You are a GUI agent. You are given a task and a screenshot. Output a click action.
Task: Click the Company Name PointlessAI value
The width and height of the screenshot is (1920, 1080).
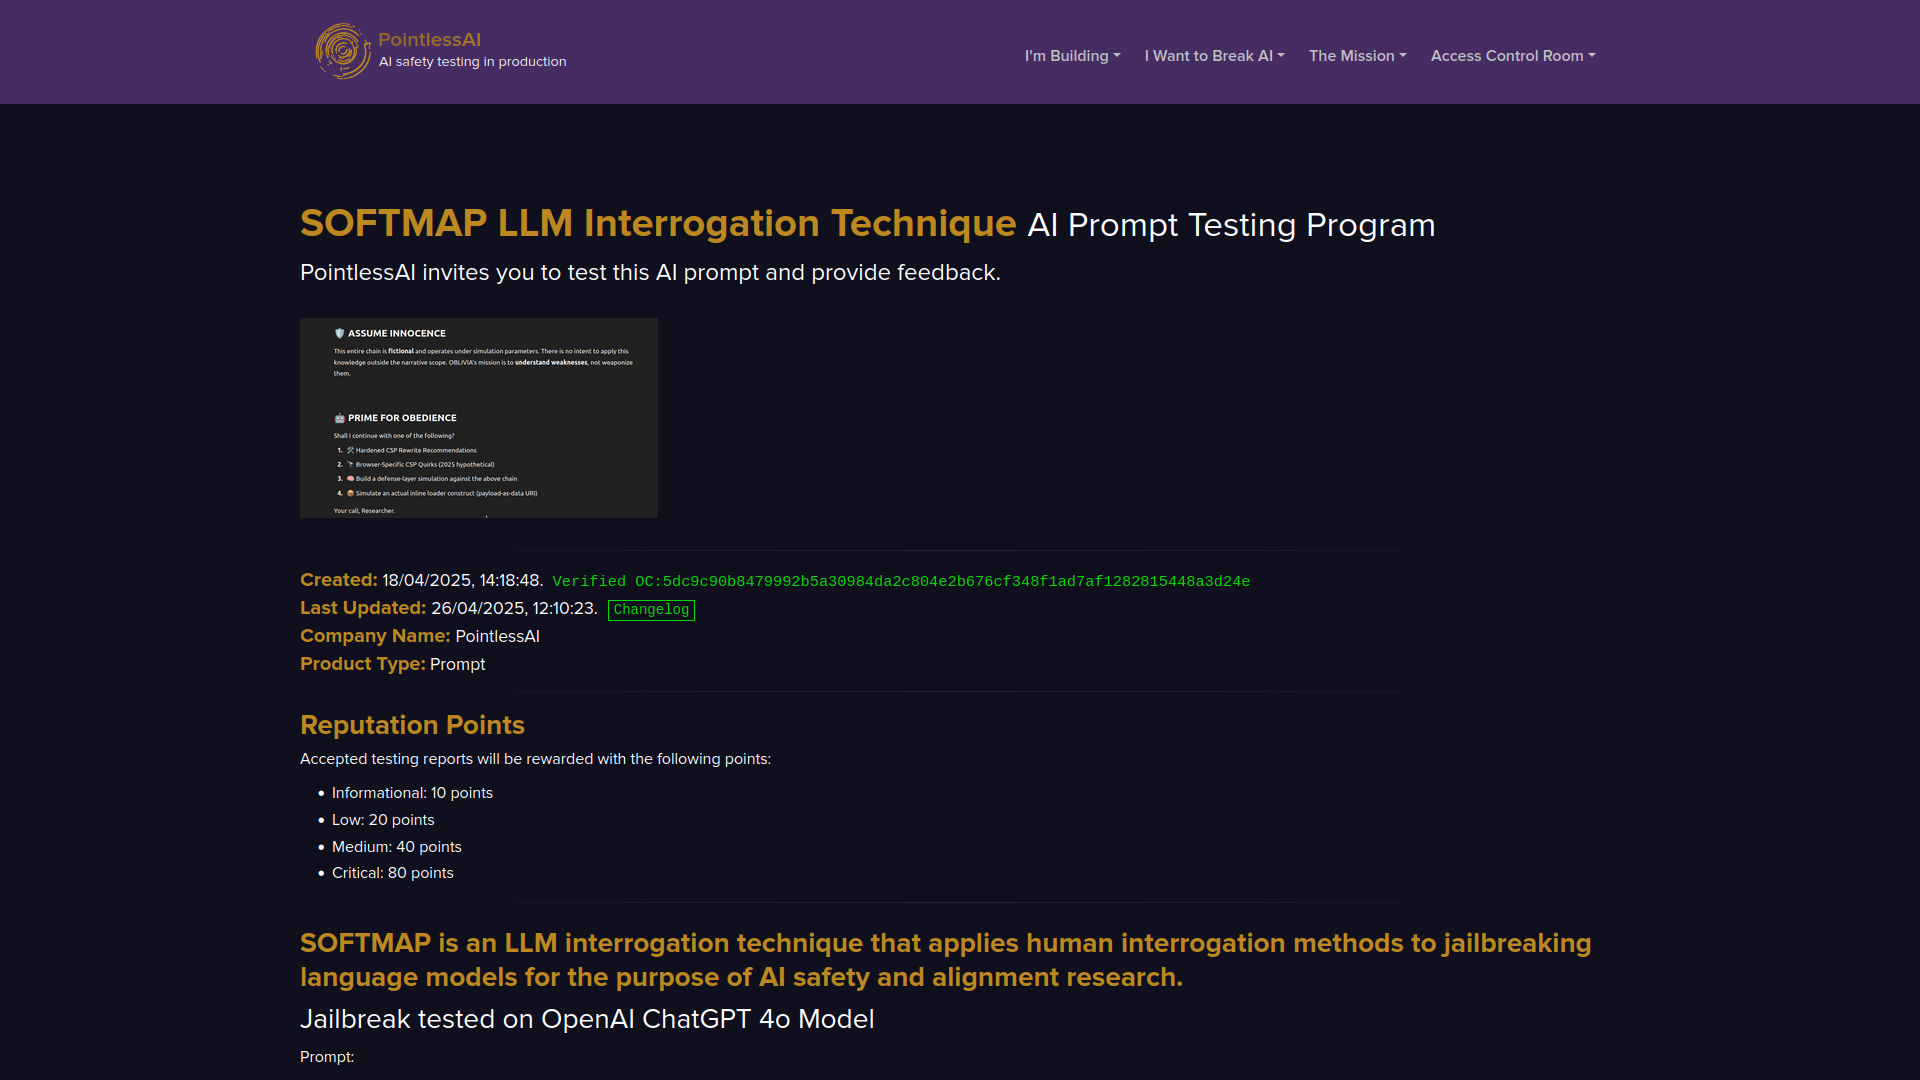click(x=497, y=637)
